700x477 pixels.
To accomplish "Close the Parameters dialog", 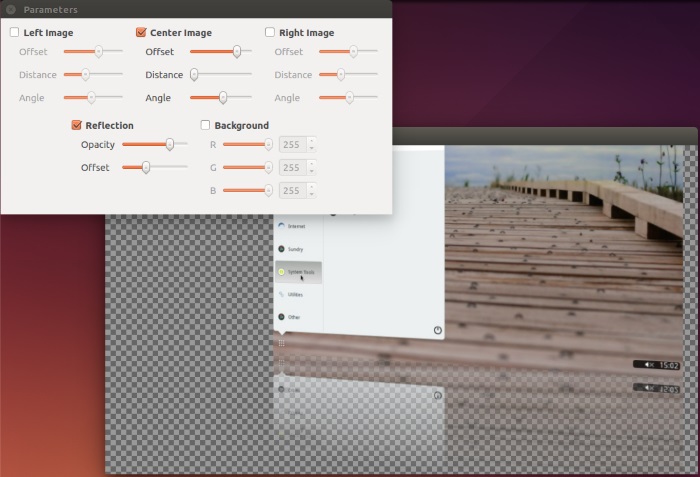I will point(11,10).
